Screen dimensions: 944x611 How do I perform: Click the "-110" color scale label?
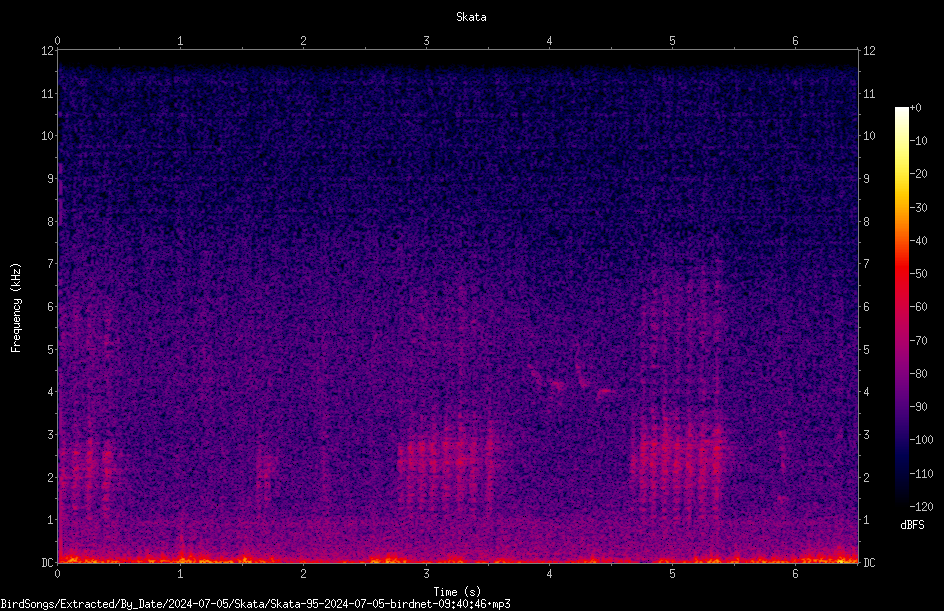click(x=922, y=474)
